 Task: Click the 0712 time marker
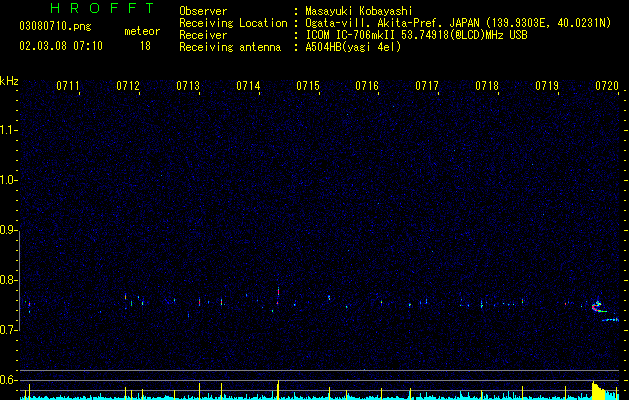[x=128, y=85]
